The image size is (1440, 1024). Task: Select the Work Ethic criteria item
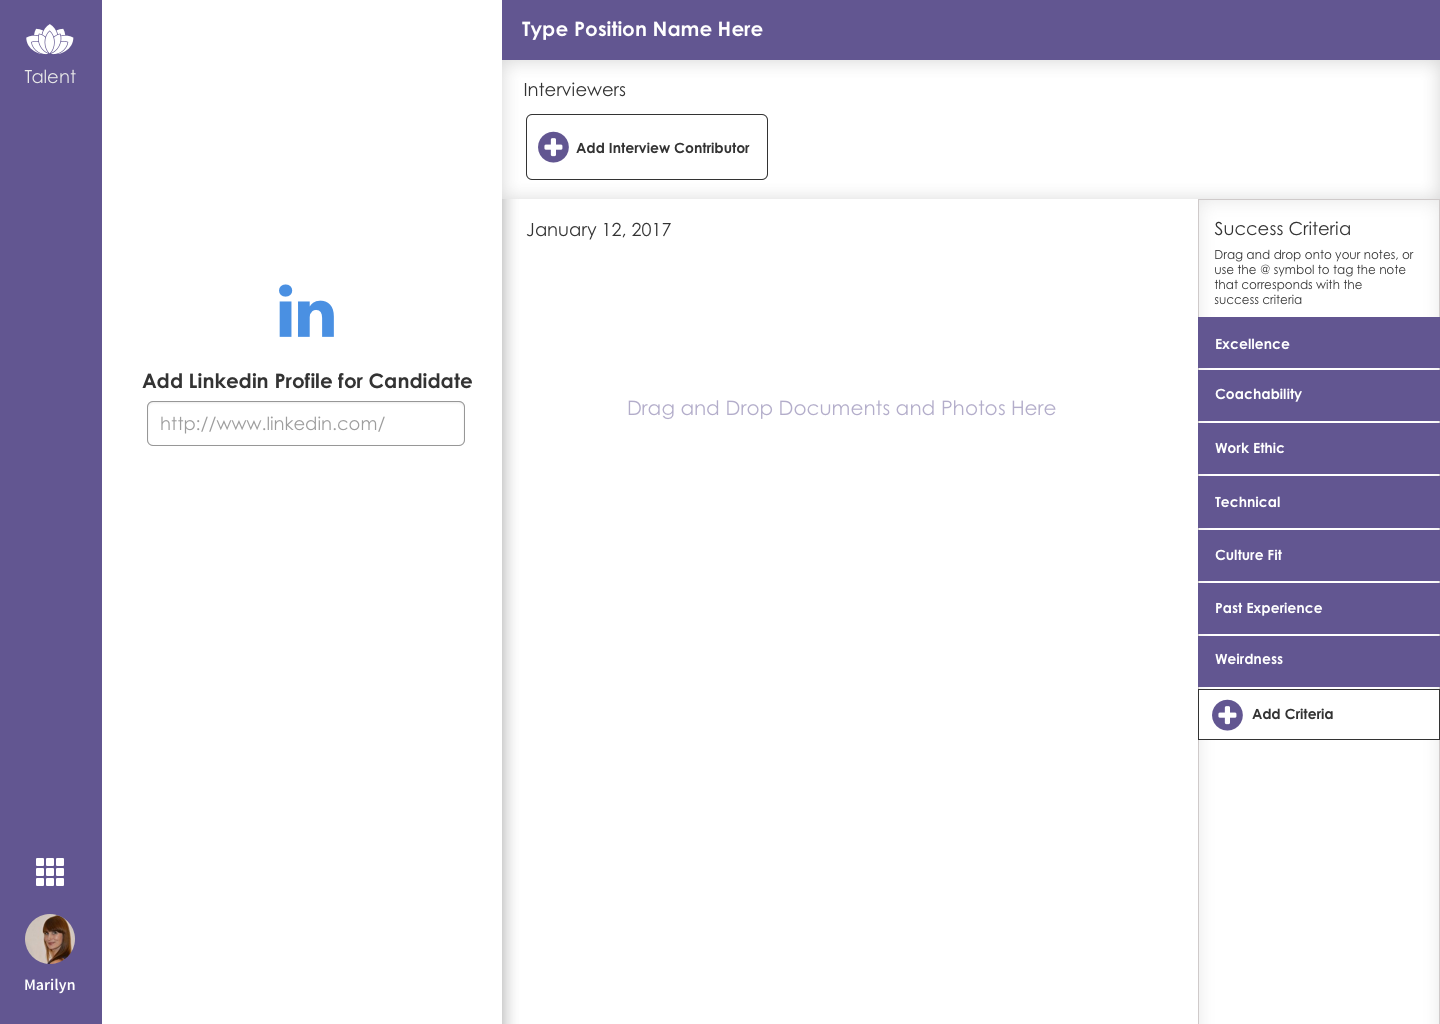coord(1319,448)
